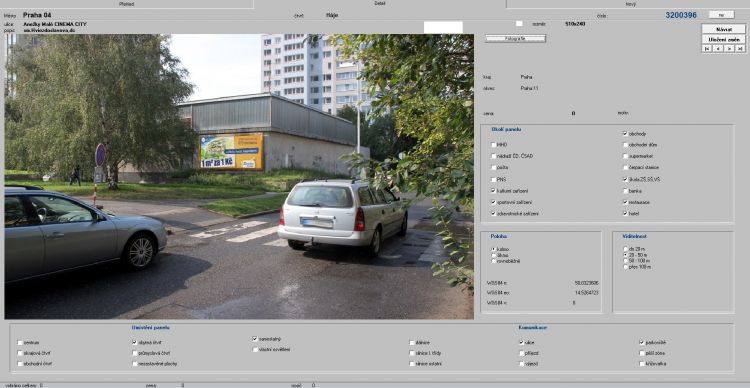Enable vlastní osvětlení checkbox
Image resolution: width=750 pixels, height=388 pixels.
coord(255,349)
